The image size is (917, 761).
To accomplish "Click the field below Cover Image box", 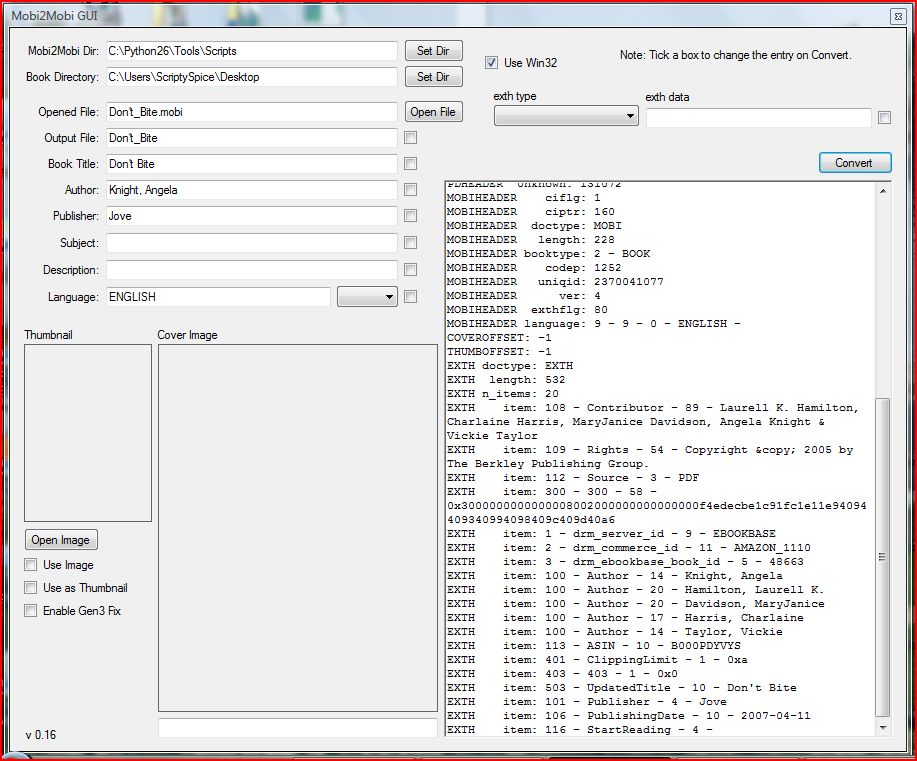I will click(298, 728).
